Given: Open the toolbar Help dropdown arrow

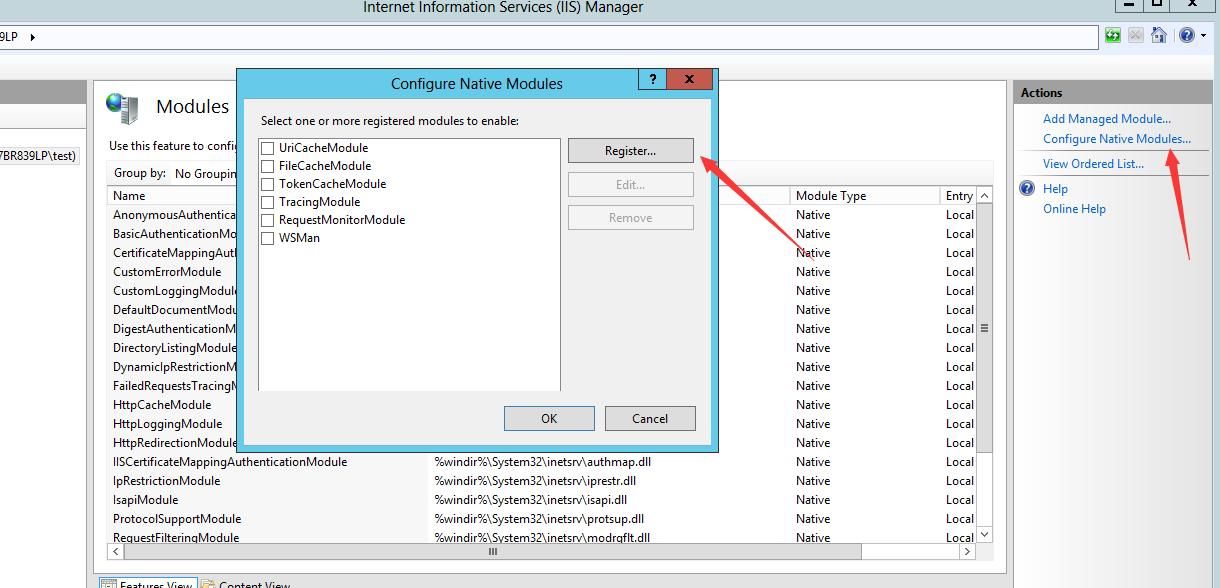Looking at the screenshot, I should pyautogui.click(x=1203, y=36).
